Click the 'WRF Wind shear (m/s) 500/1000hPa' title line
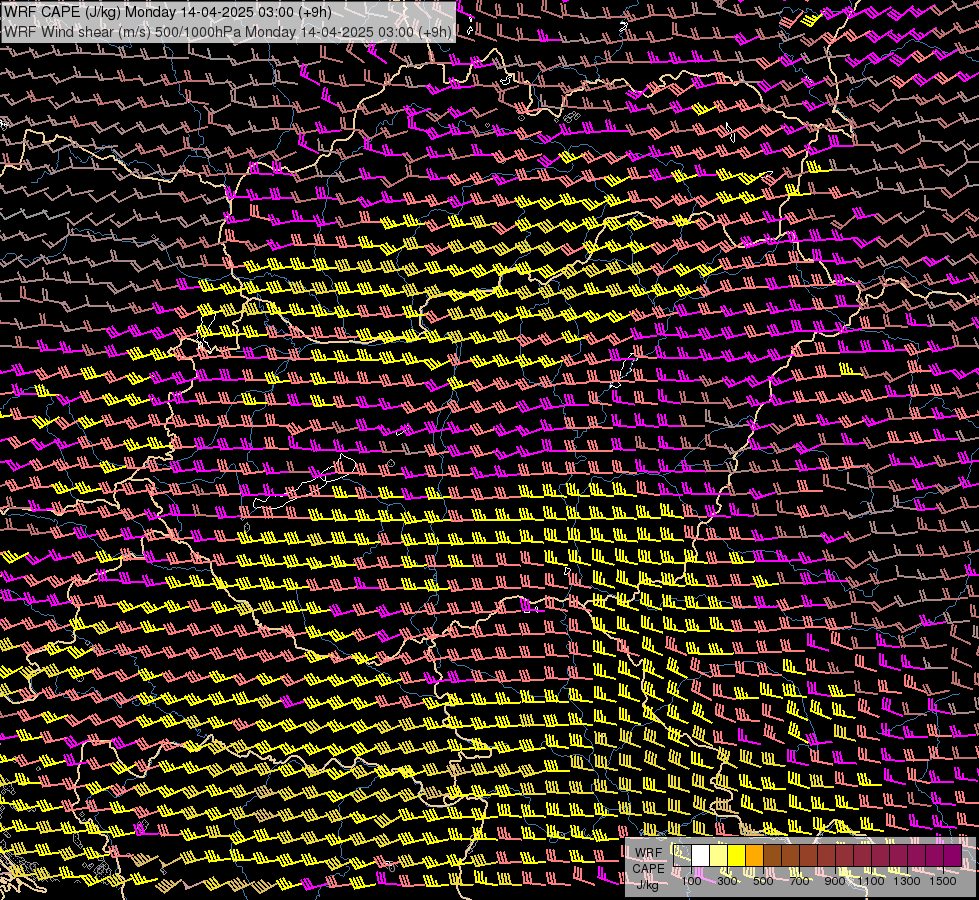 coord(228,31)
